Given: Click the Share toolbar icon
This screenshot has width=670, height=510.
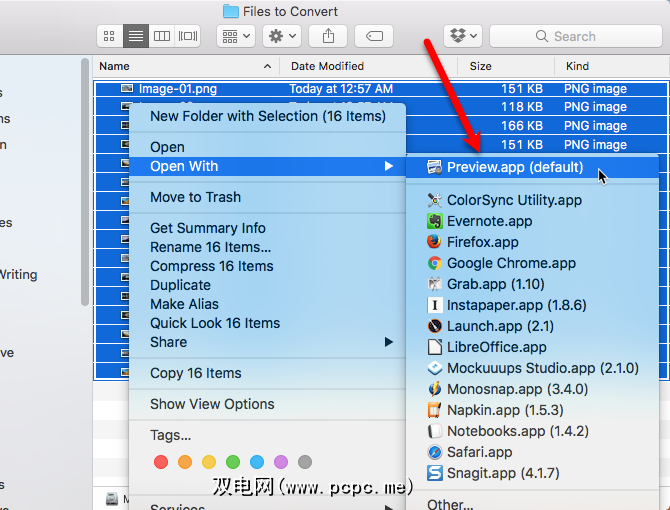Looking at the screenshot, I should click(328, 36).
